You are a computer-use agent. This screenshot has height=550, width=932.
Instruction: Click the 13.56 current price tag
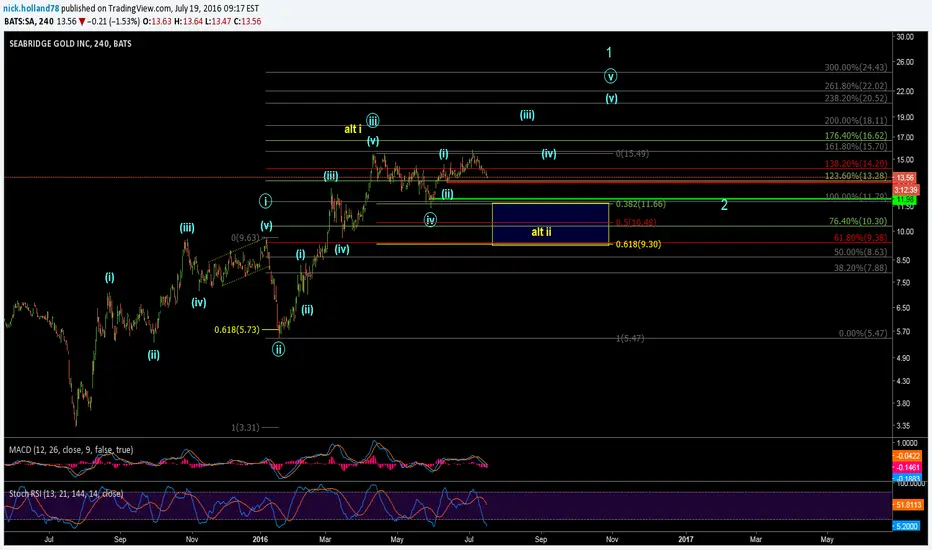(906, 178)
